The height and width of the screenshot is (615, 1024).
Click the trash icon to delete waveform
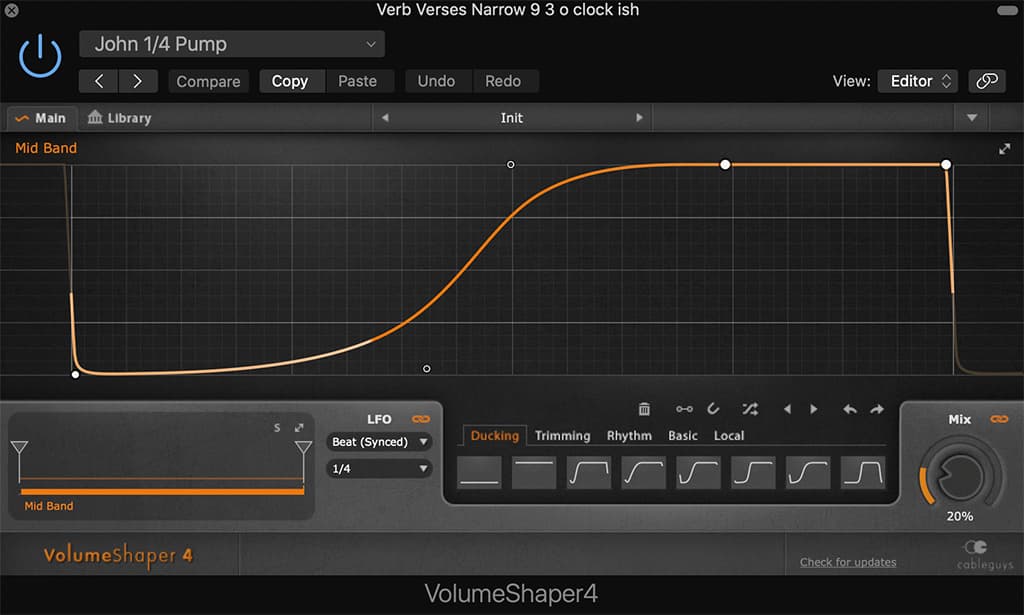coord(644,409)
